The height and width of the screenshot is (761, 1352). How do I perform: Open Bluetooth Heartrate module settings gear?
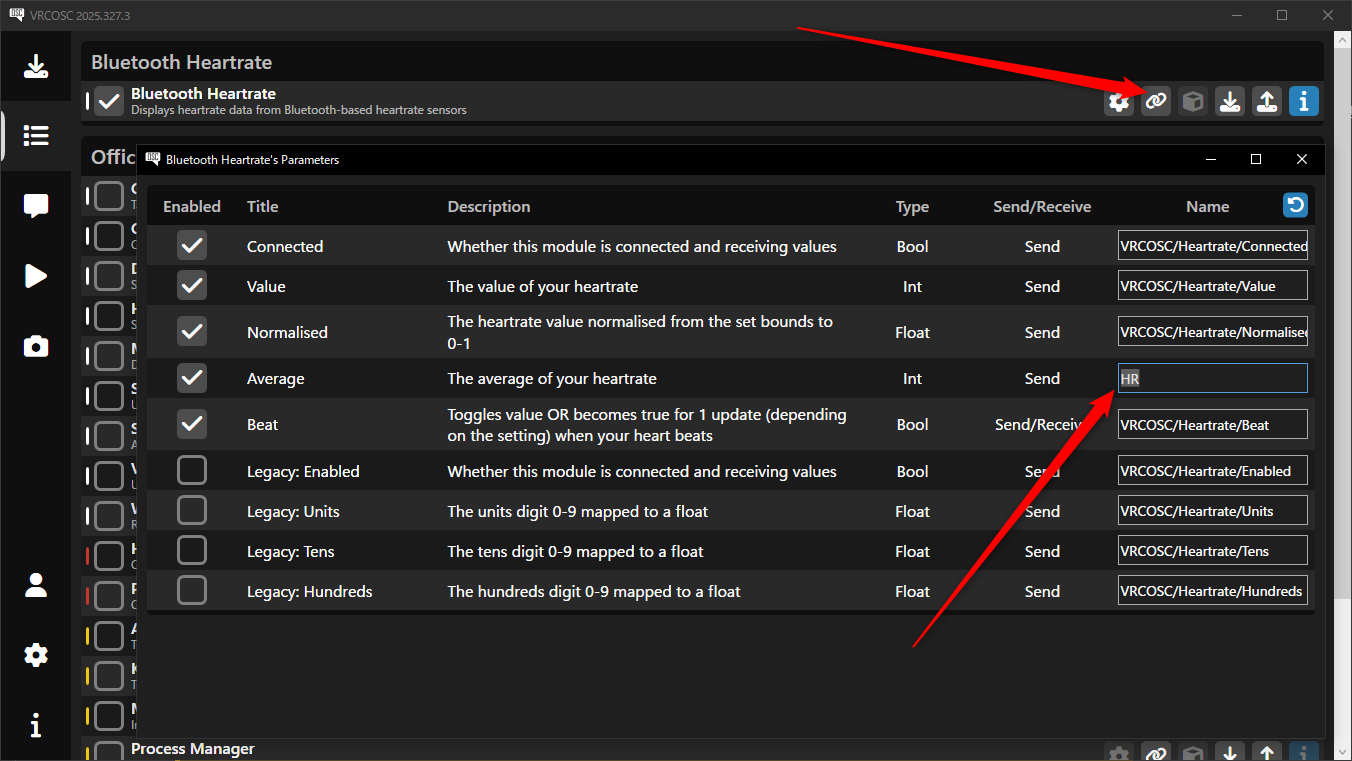click(1119, 101)
